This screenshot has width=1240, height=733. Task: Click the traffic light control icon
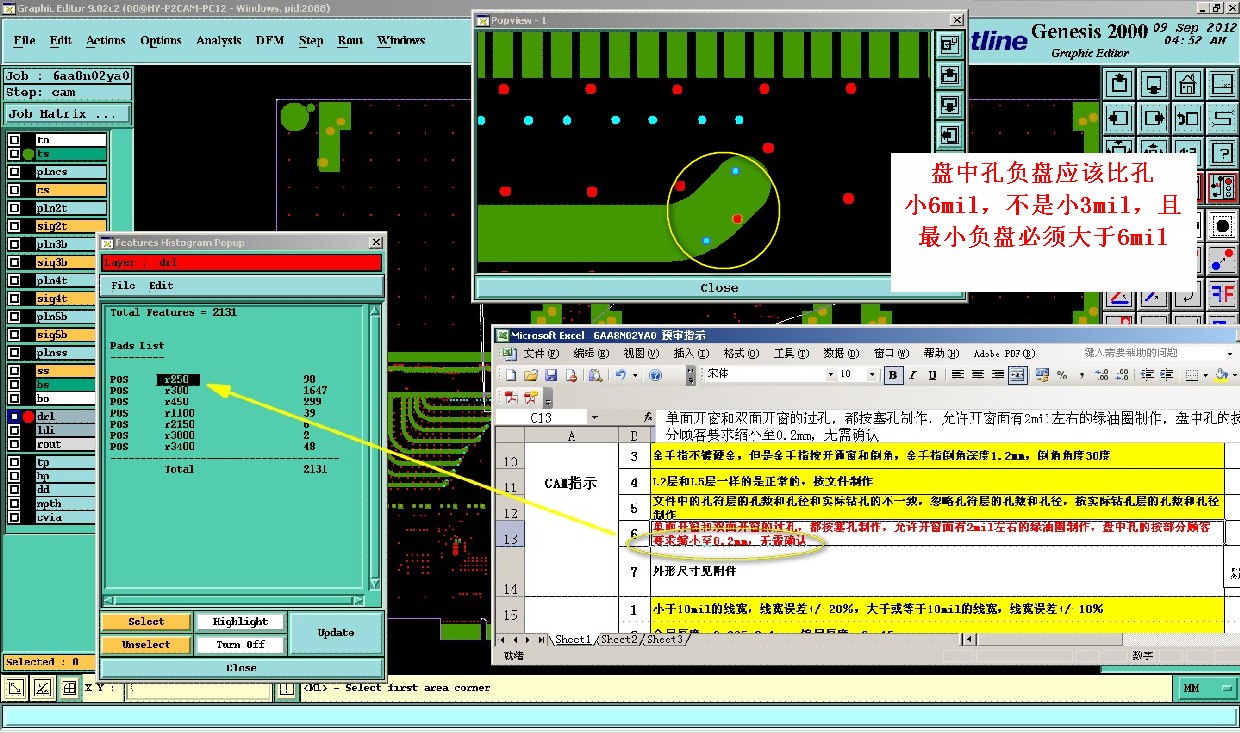(1222, 187)
